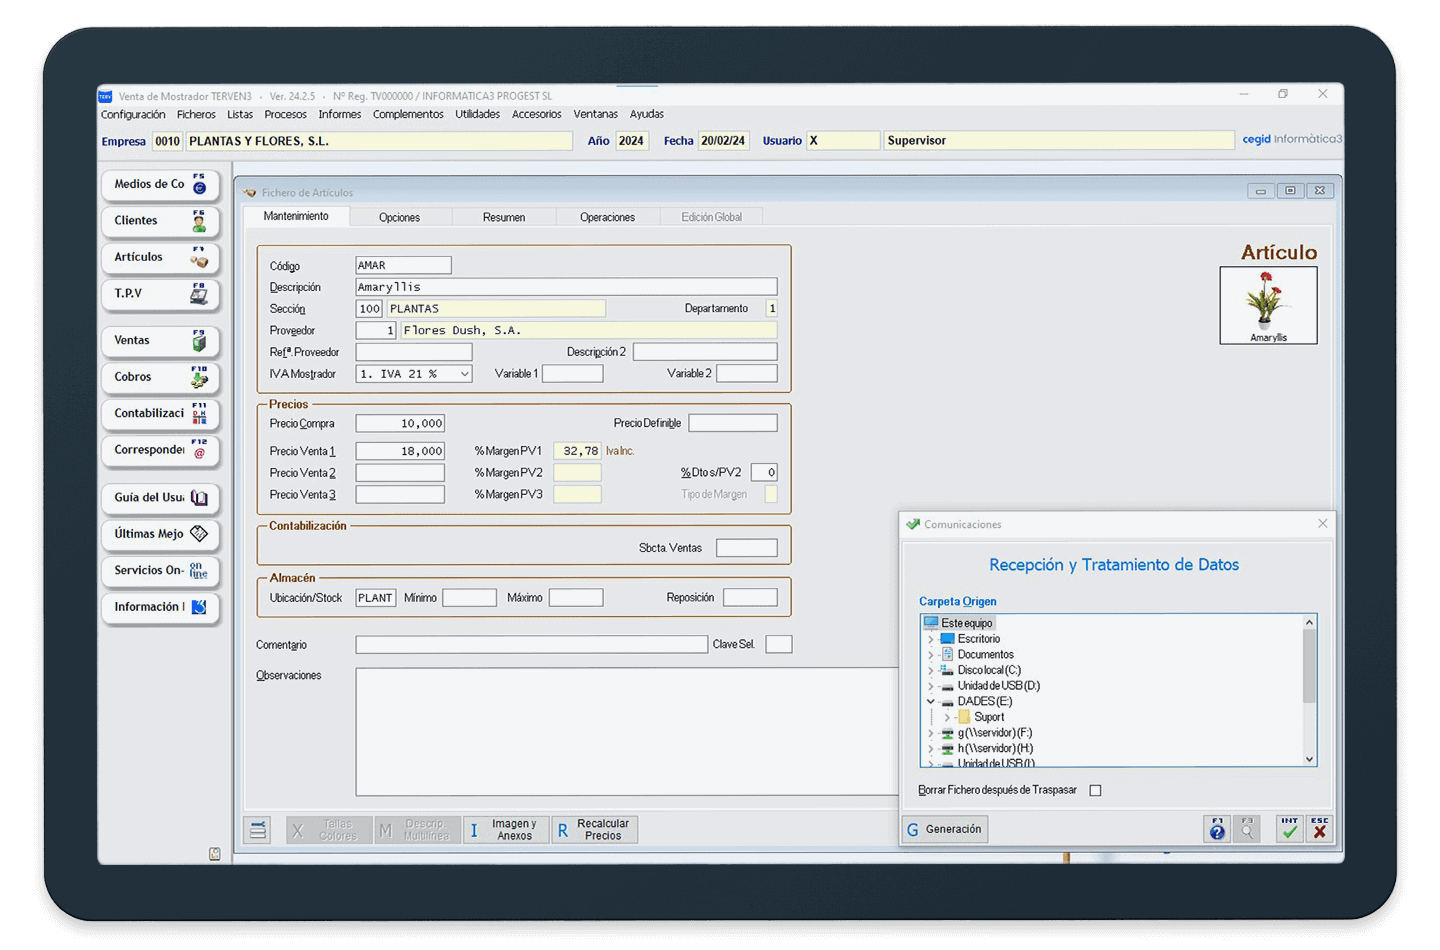The height and width of the screenshot is (950, 1440).
Task: Open the IVA Mostrador dropdown
Action: [464, 374]
